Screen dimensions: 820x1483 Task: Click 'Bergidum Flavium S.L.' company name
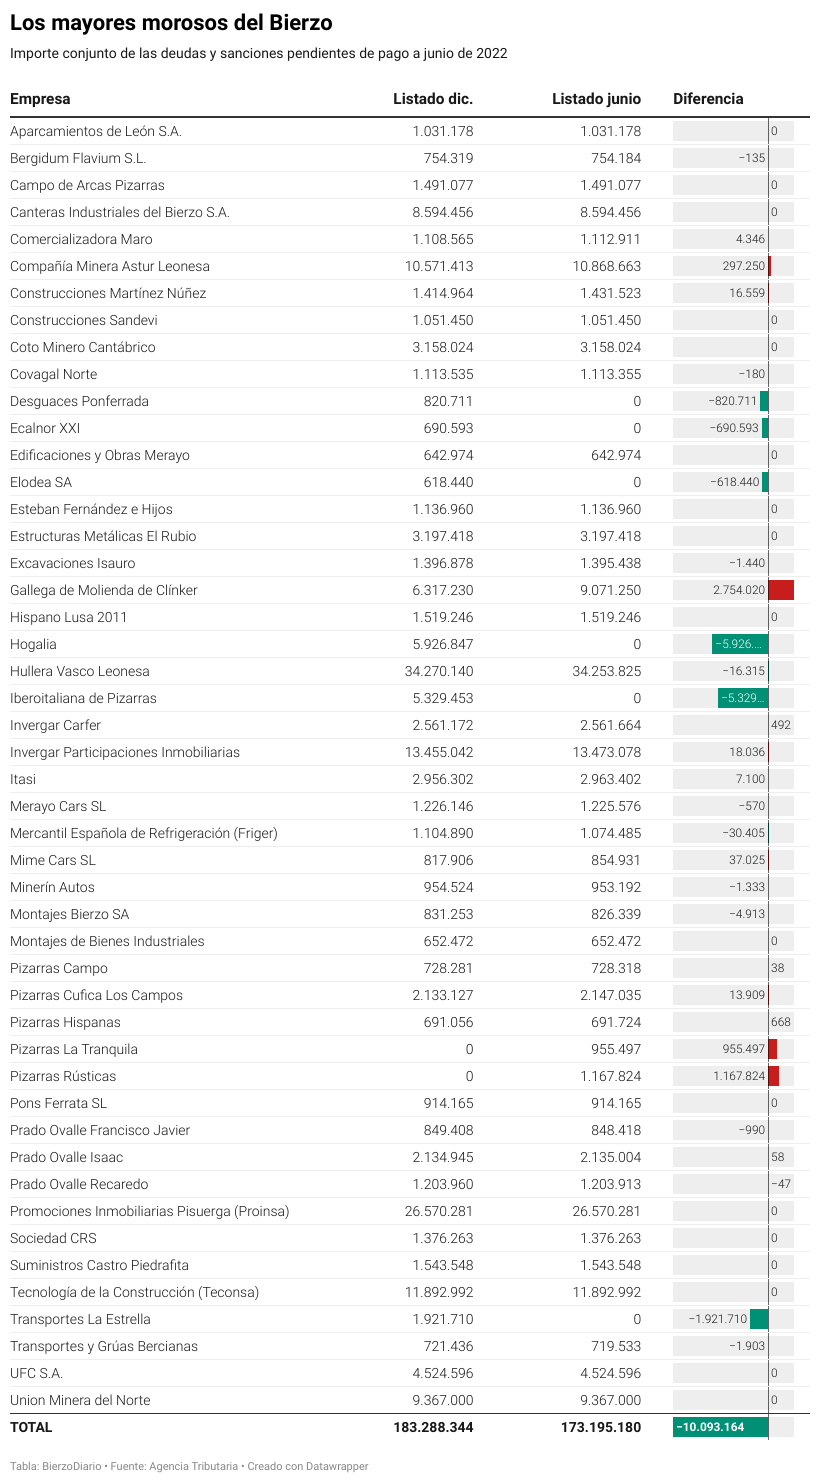pos(78,158)
